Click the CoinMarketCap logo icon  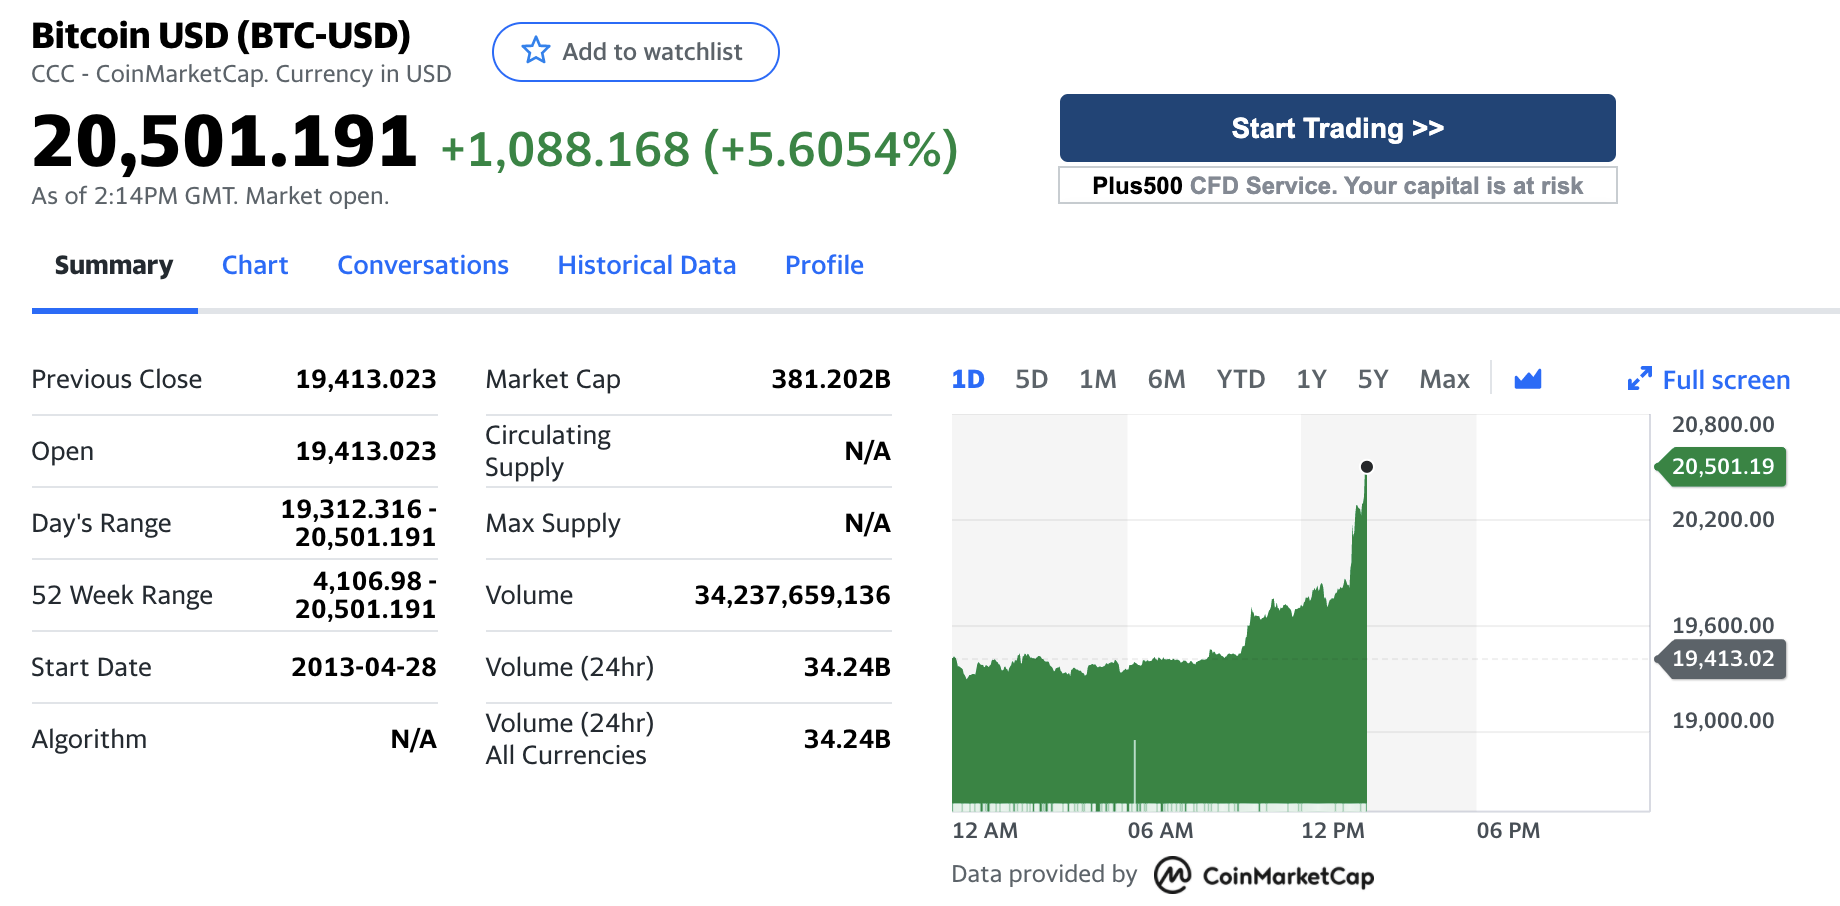(x=1172, y=875)
